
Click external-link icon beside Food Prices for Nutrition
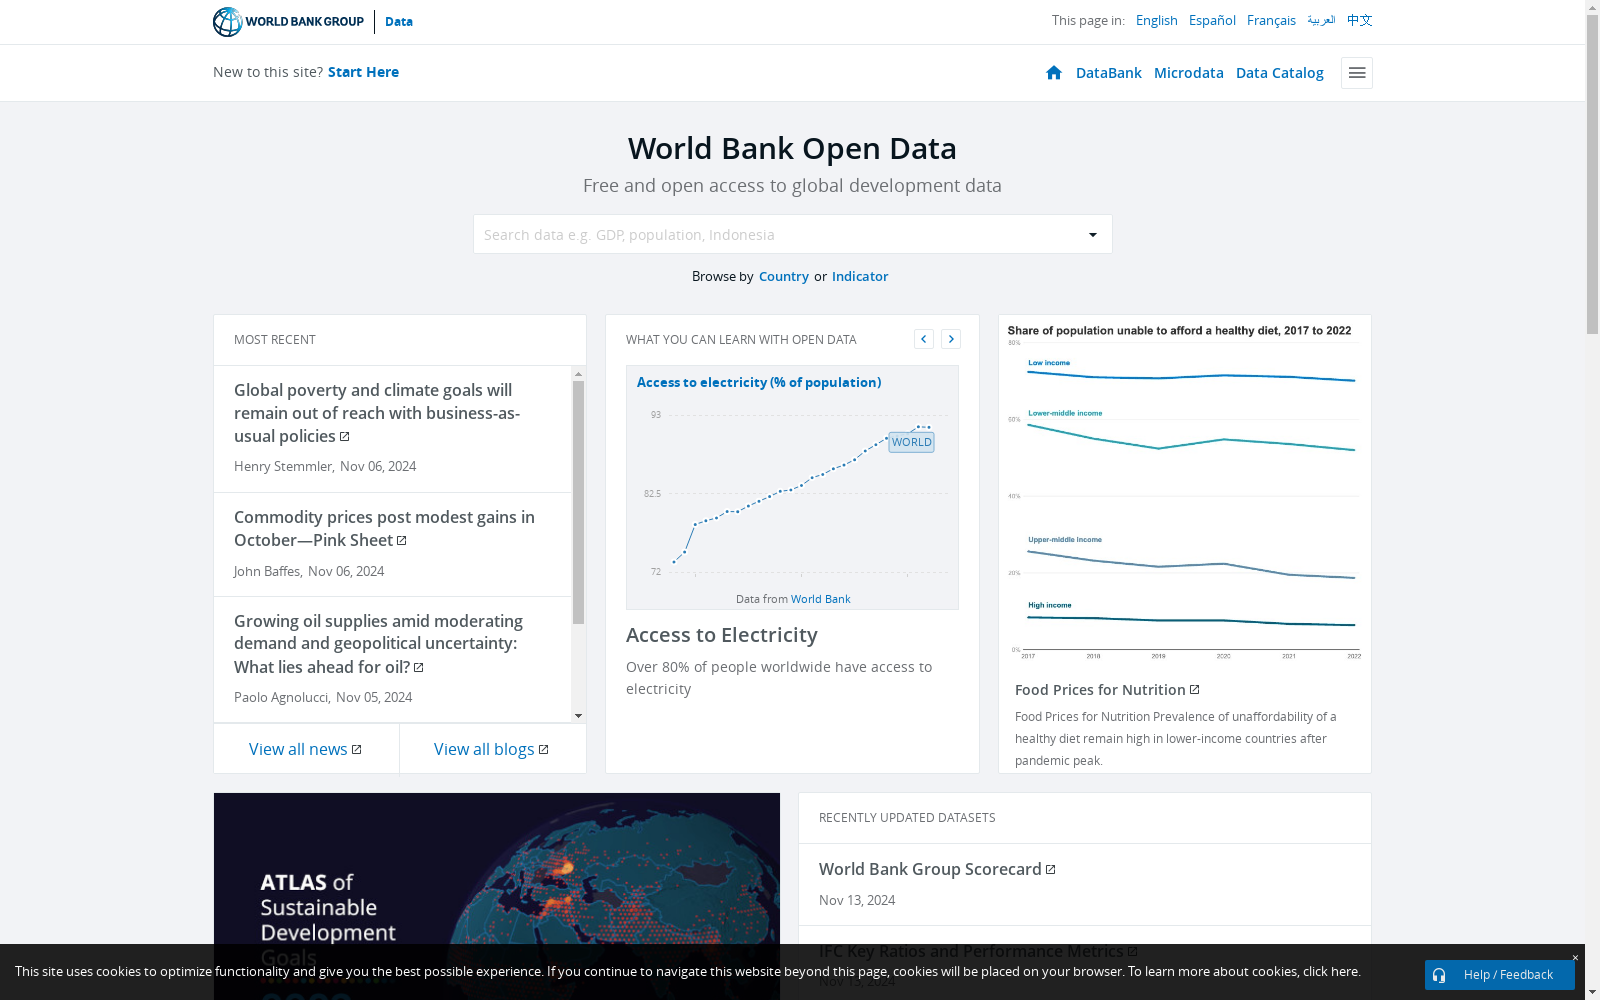(x=1194, y=690)
